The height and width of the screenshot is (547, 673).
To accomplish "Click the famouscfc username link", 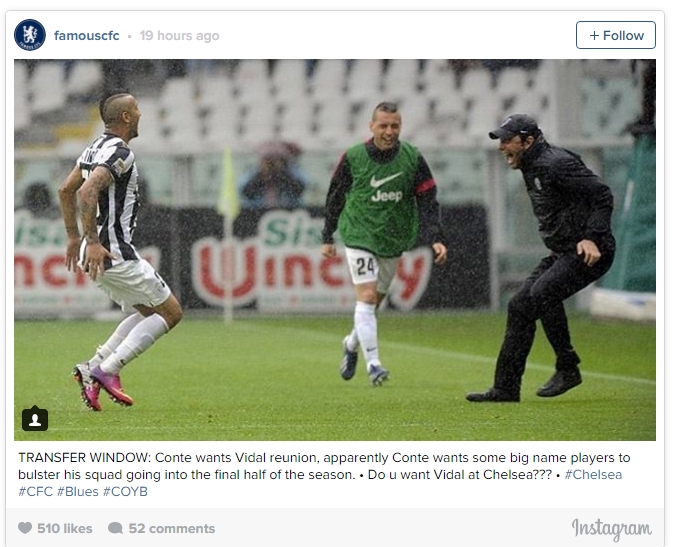I will pyautogui.click(x=86, y=36).
